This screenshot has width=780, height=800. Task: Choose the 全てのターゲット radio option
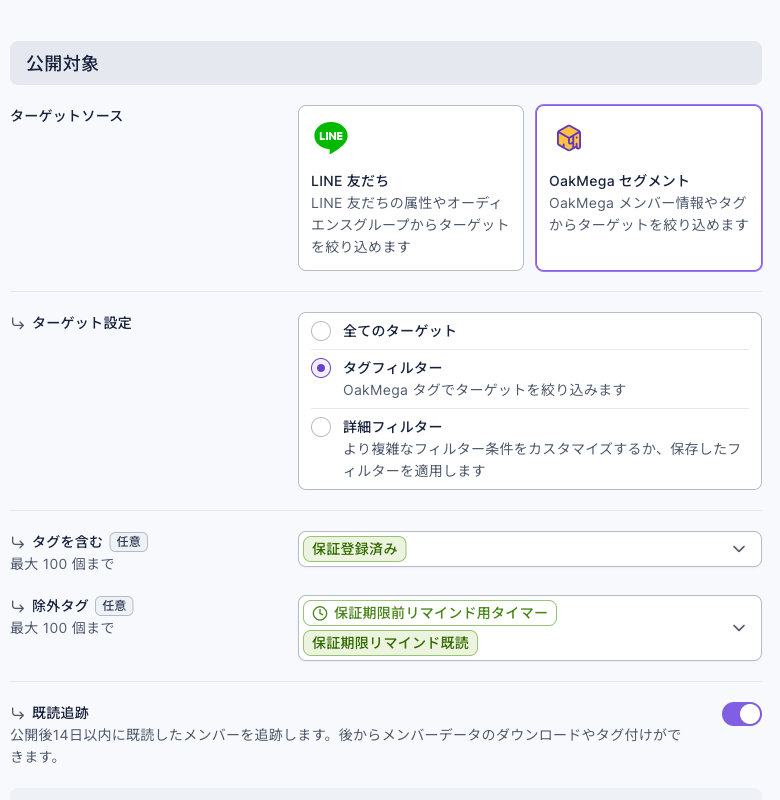click(x=321, y=331)
